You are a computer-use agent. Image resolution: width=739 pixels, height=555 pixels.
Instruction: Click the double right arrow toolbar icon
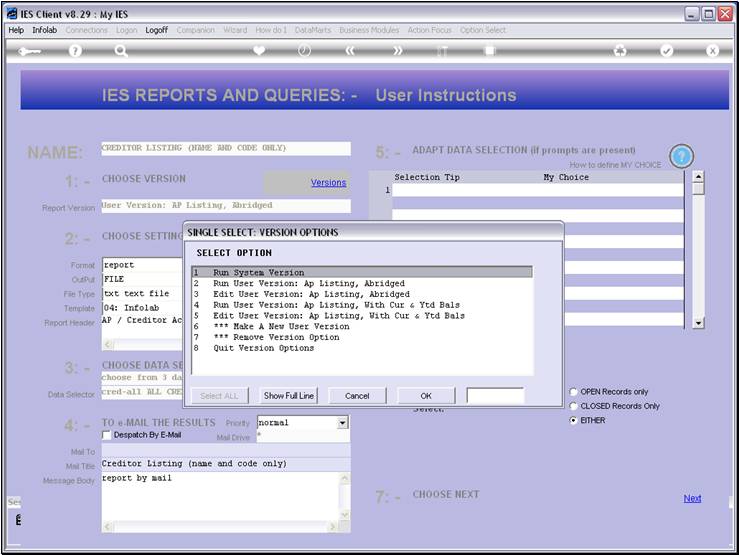point(398,50)
